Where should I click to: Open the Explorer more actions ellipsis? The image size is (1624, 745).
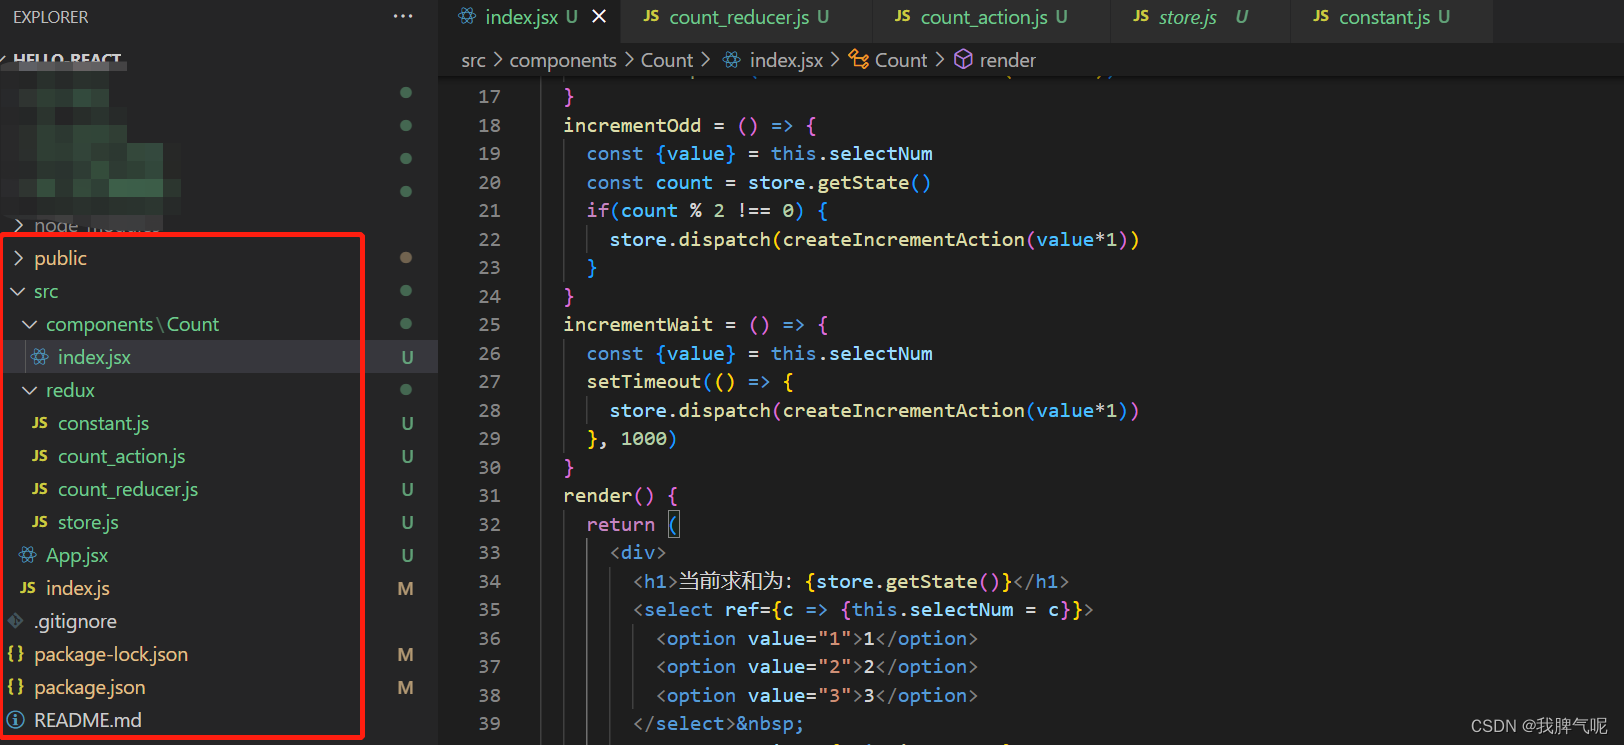403,17
